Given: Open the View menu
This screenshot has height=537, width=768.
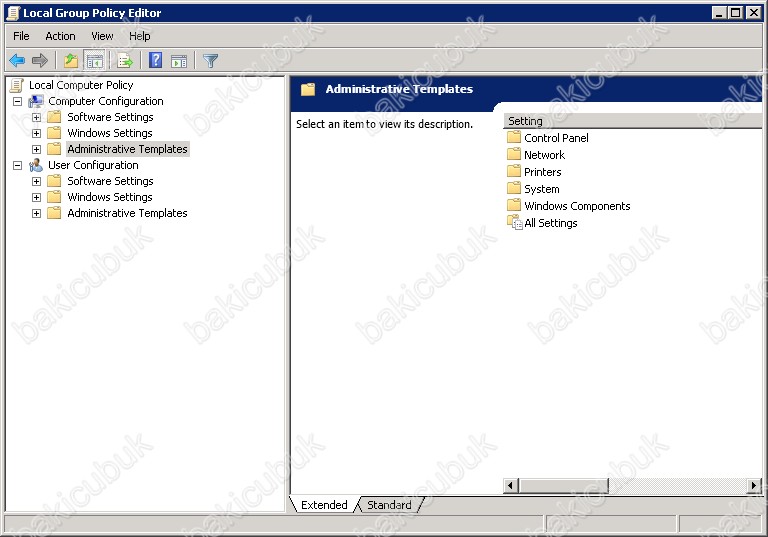Looking at the screenshot, I should pyautogui.click(x=102, y=36).
